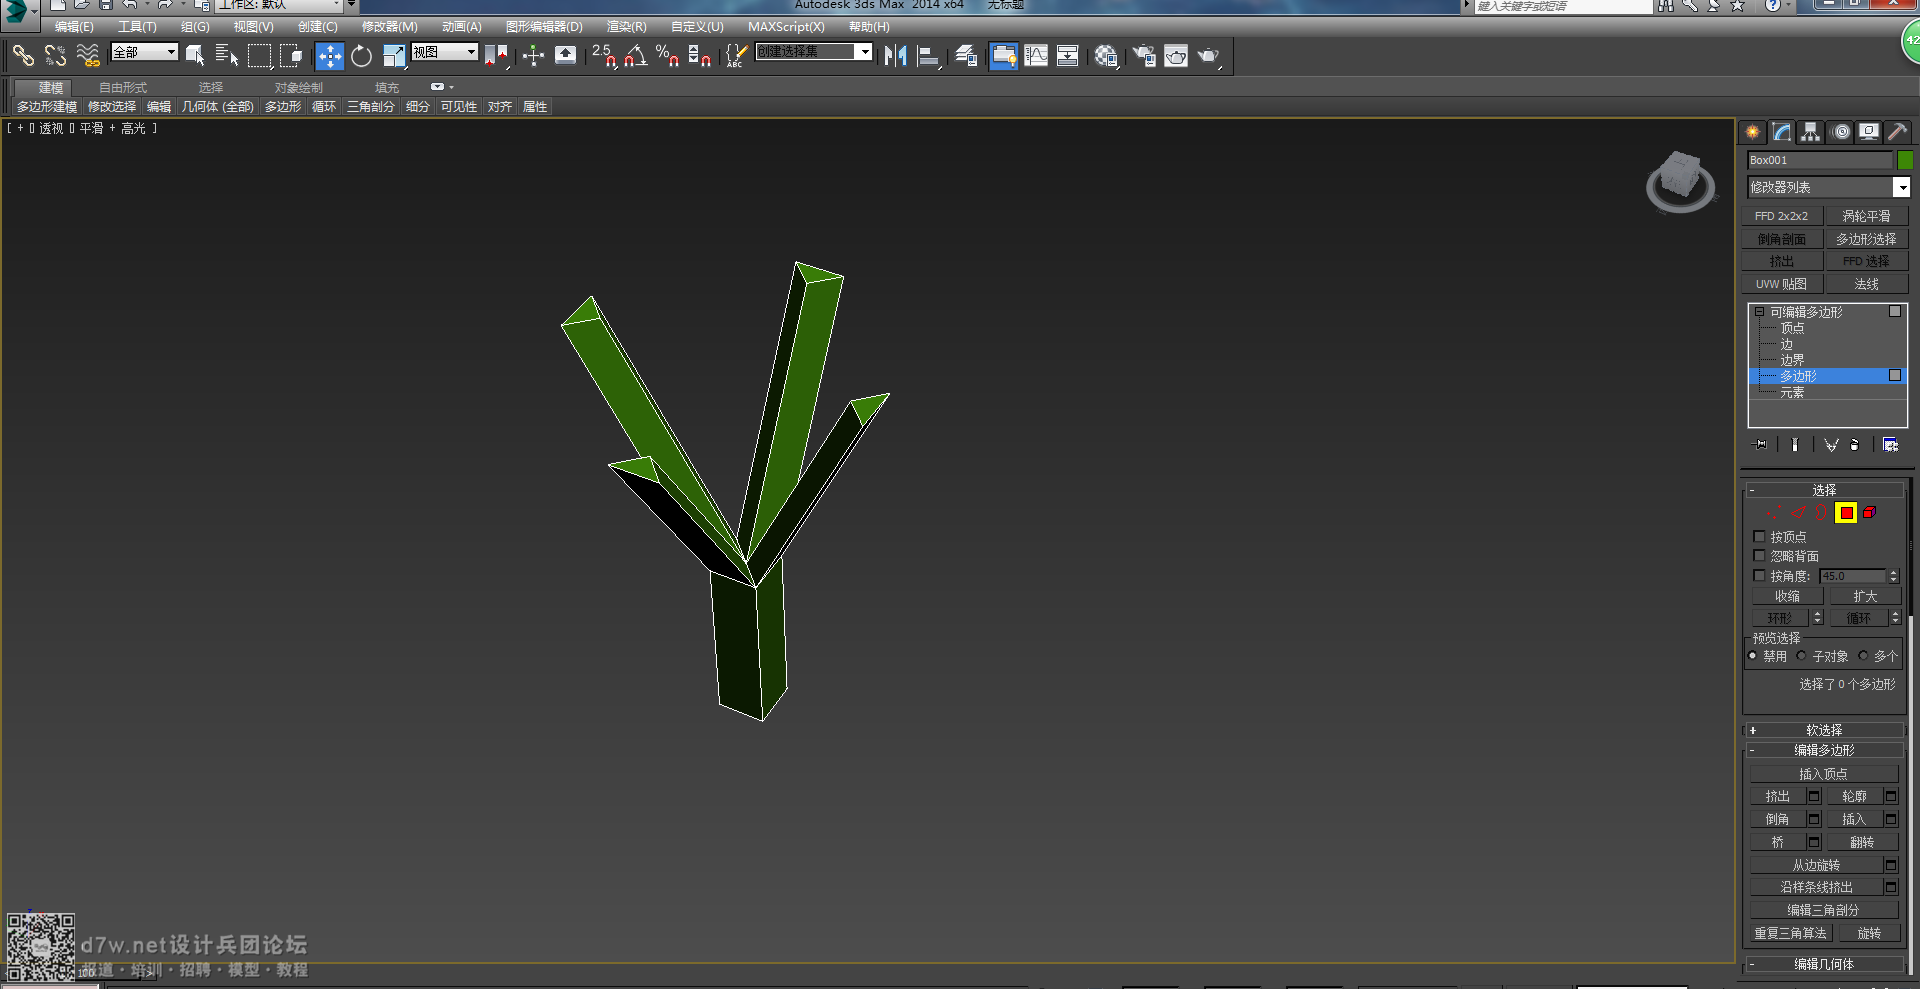Image resolution: width=1920 pixels, height=989 pixels.
Task: Toggle the 2.5D Snaps icon
Action: pyautogui.click(x=603, y=55)
